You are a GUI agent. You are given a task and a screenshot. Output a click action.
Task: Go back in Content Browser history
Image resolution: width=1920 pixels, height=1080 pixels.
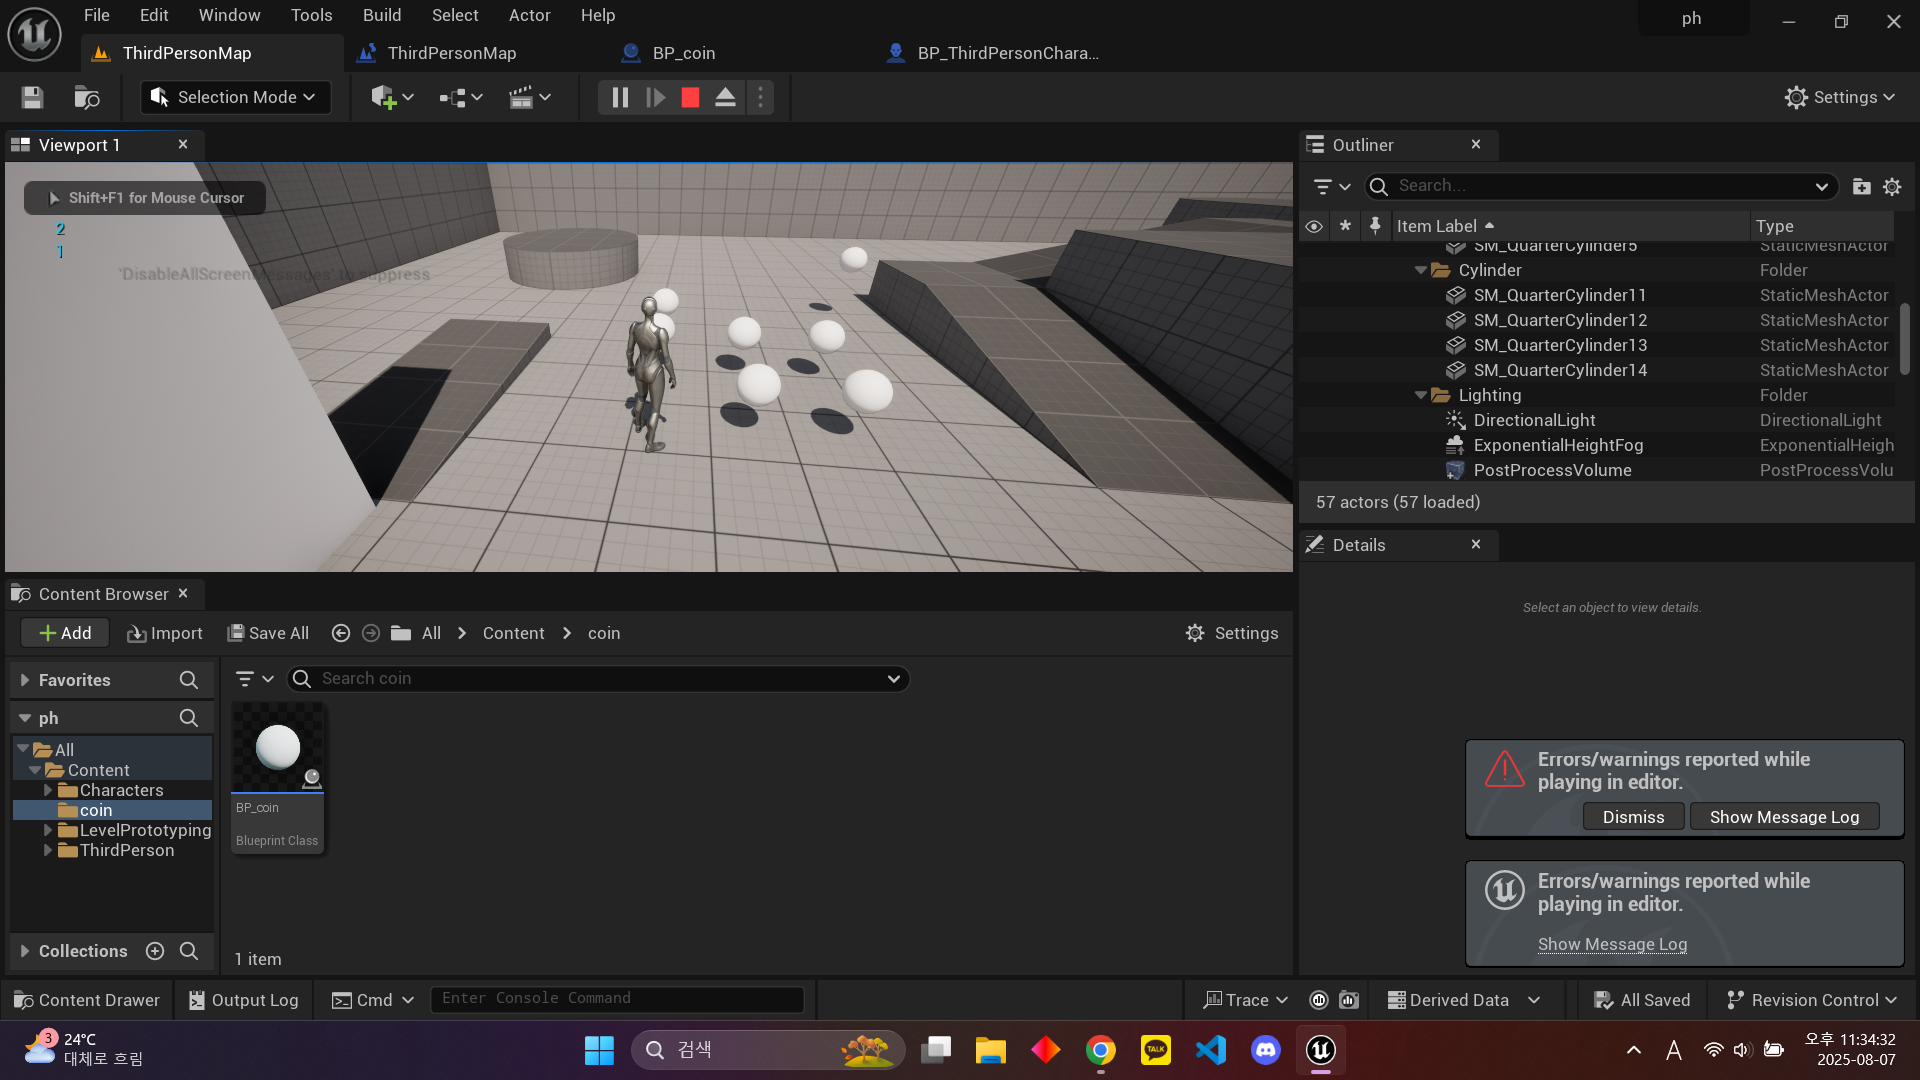340,633
